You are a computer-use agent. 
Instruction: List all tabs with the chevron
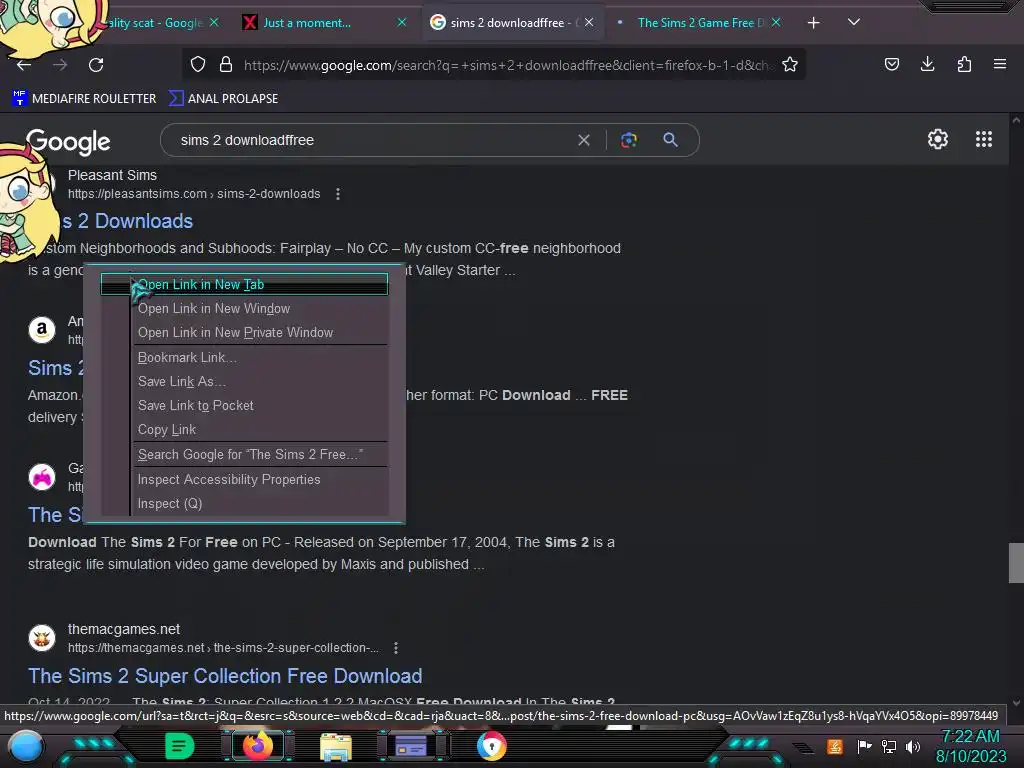[854, 22]
